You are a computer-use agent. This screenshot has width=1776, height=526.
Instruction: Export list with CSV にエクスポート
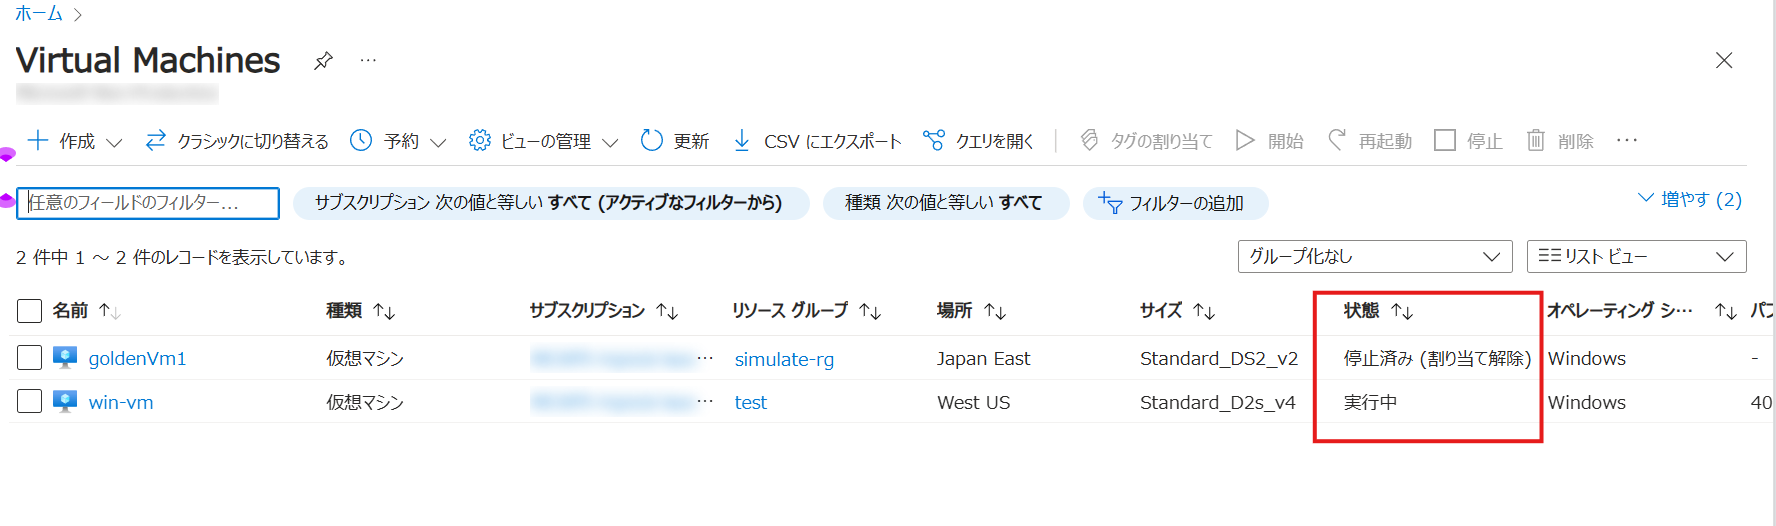pyautogui.click(x=817, y=141)
